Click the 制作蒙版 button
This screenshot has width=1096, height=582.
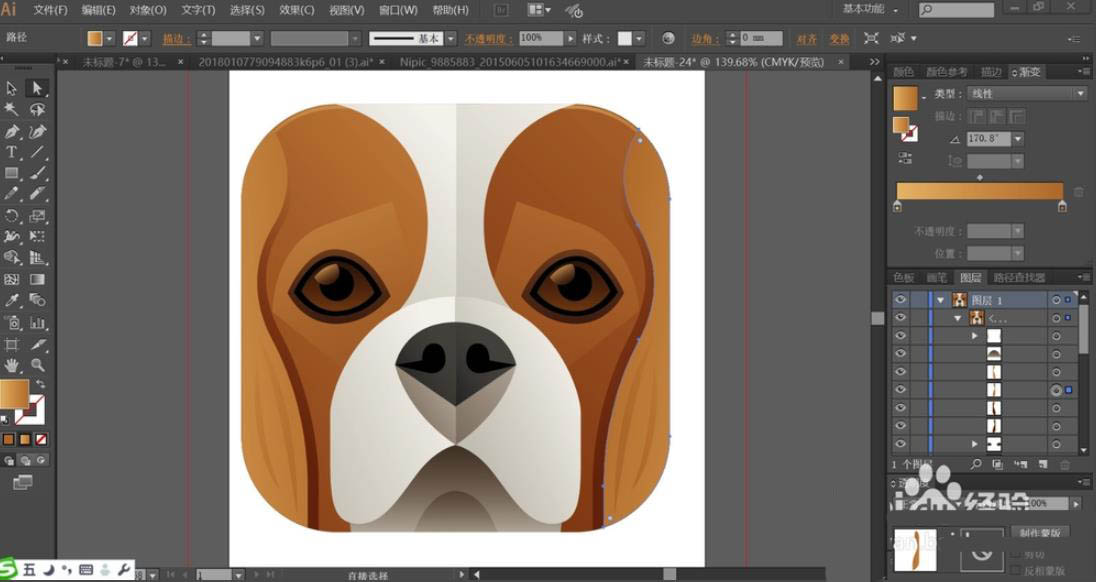(x=1039, y=533)
